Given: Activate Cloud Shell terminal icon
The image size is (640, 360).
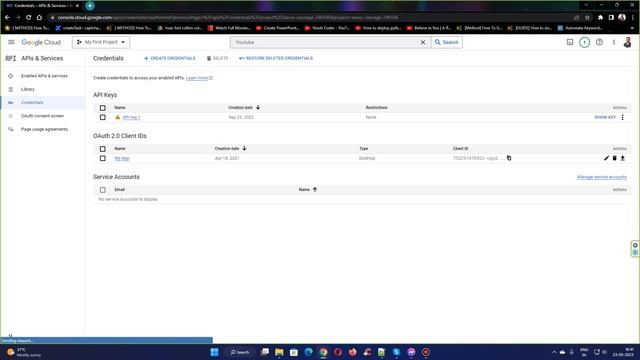Looking at the screenshot, I should click(570, 42).
